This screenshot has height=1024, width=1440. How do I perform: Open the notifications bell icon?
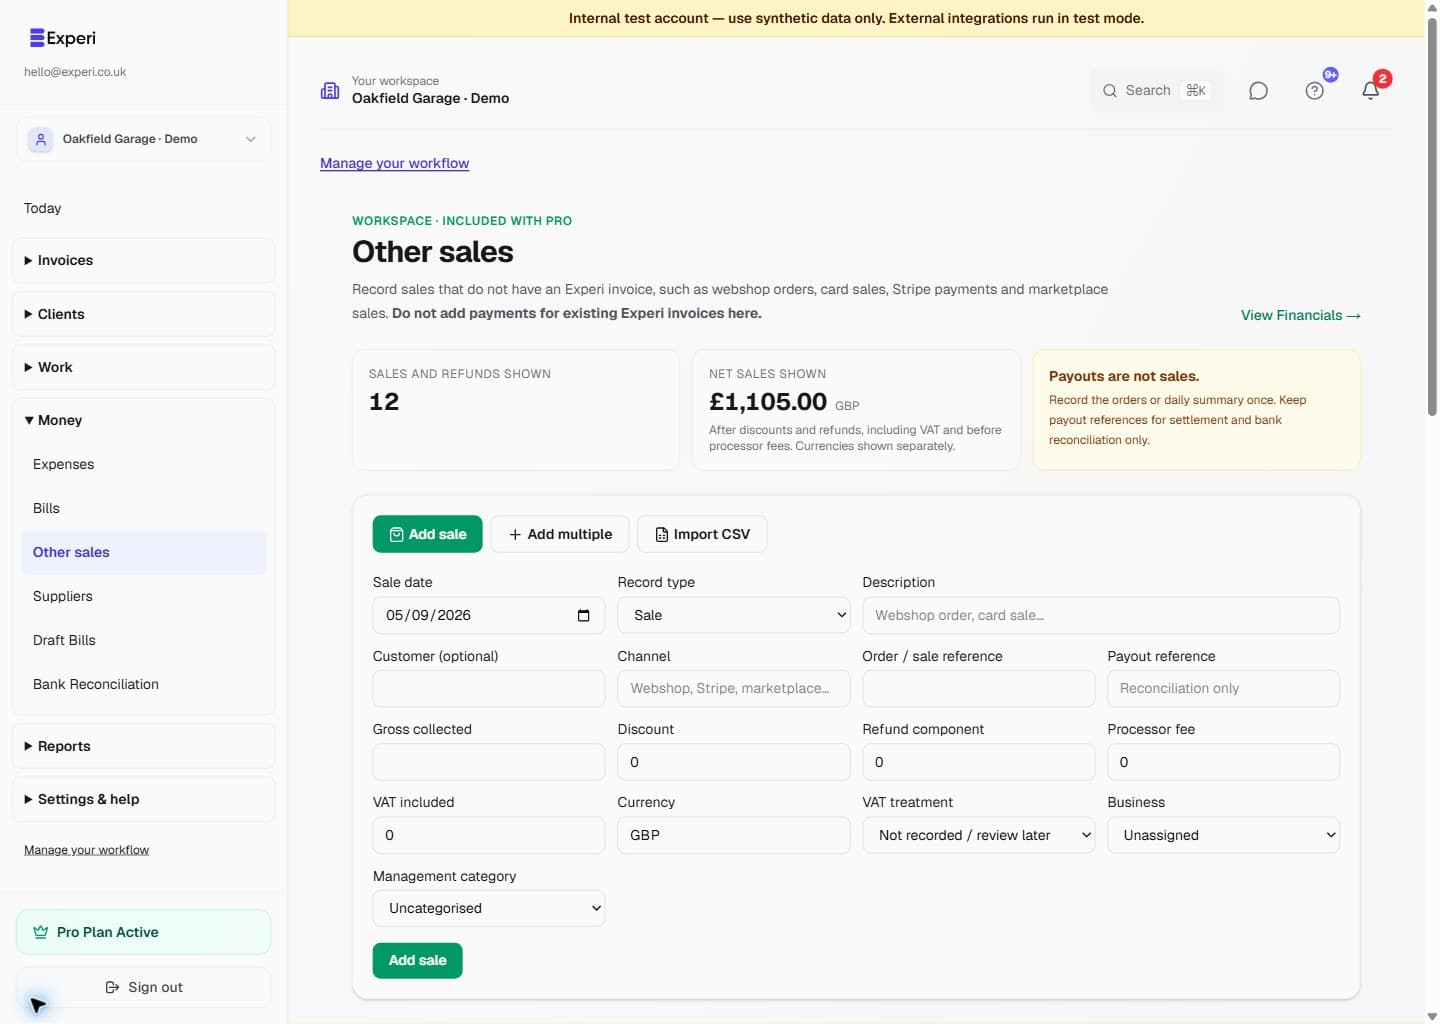coord(1370,91)
